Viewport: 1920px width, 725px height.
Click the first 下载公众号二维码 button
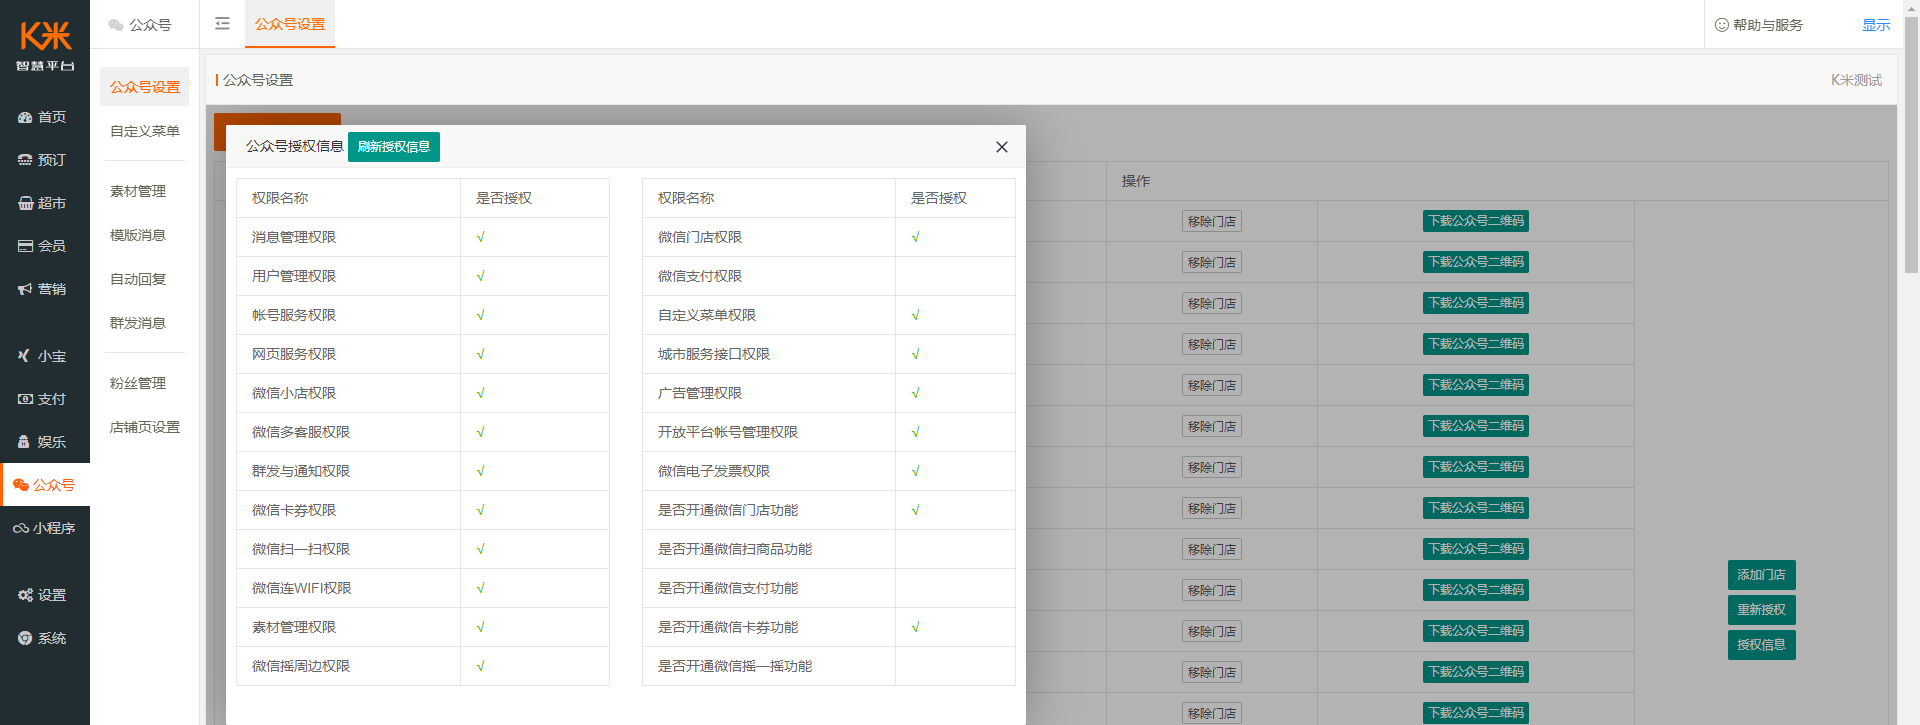pyautogui.click(x=1476, y=221)
